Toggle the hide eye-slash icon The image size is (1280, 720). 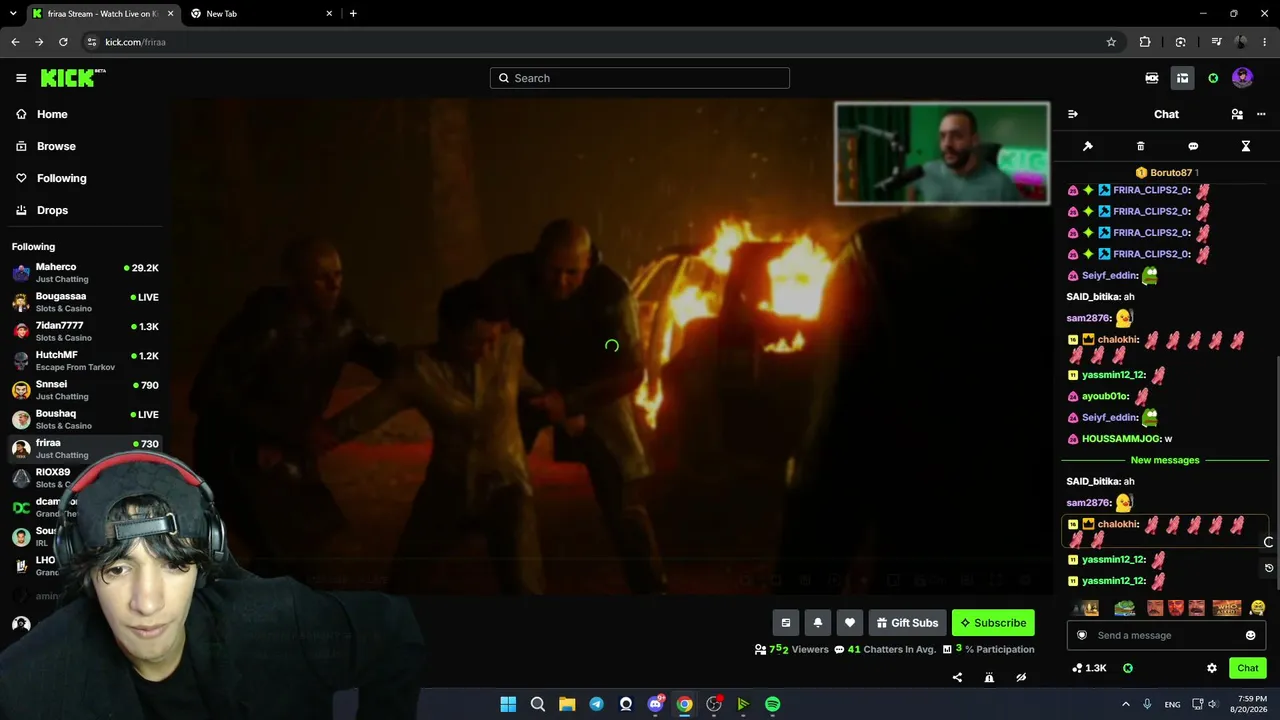pos(1021,677)
